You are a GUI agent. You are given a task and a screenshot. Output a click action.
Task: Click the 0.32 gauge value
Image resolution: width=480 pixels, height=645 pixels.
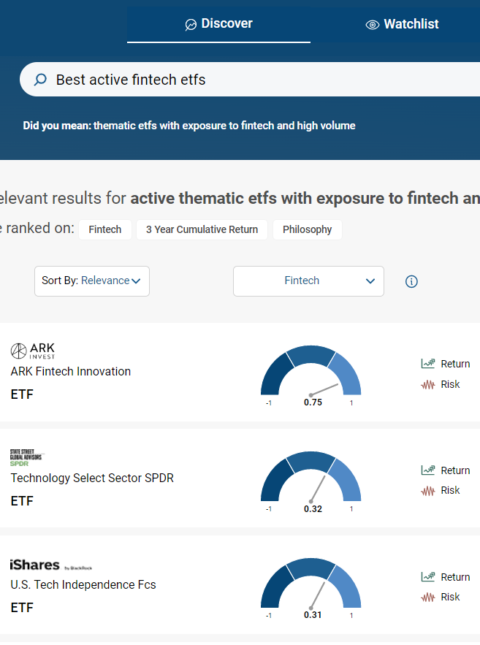tap(313, 509)
